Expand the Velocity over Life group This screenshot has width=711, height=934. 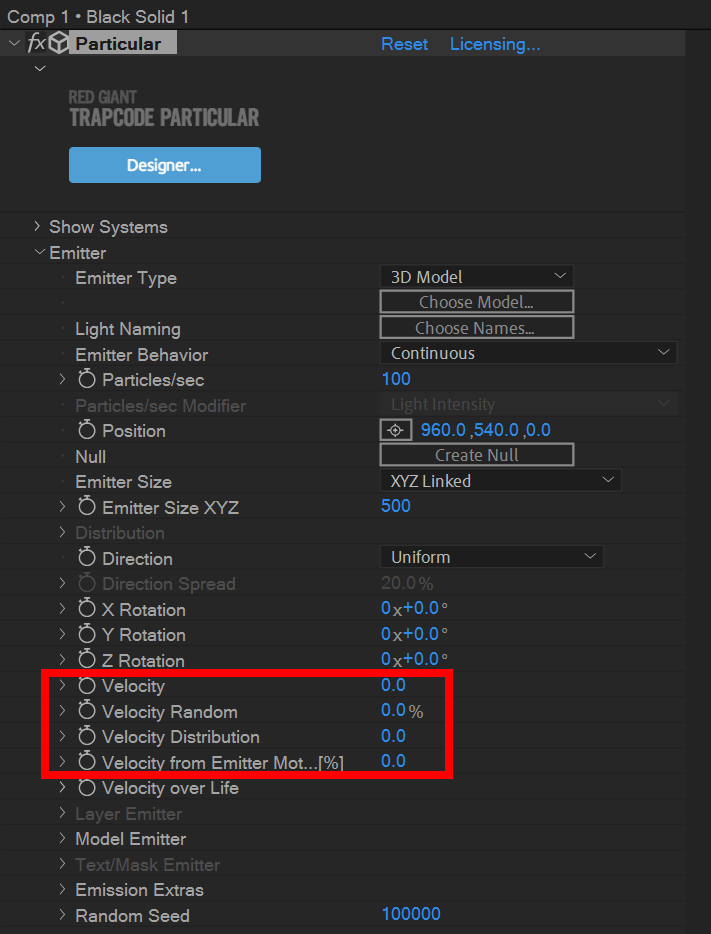(62, 787)
